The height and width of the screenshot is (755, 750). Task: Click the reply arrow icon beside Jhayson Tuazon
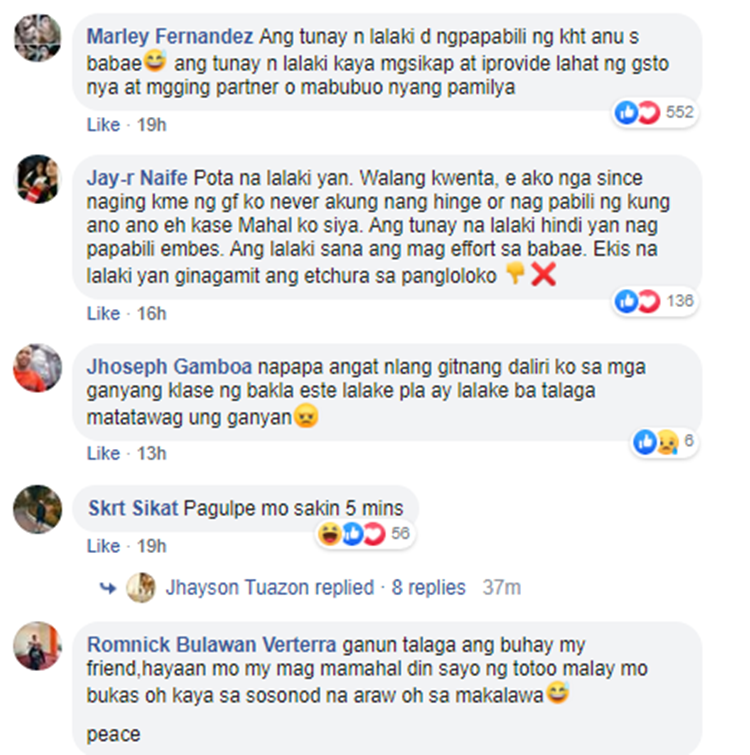(x=108, y=588)
